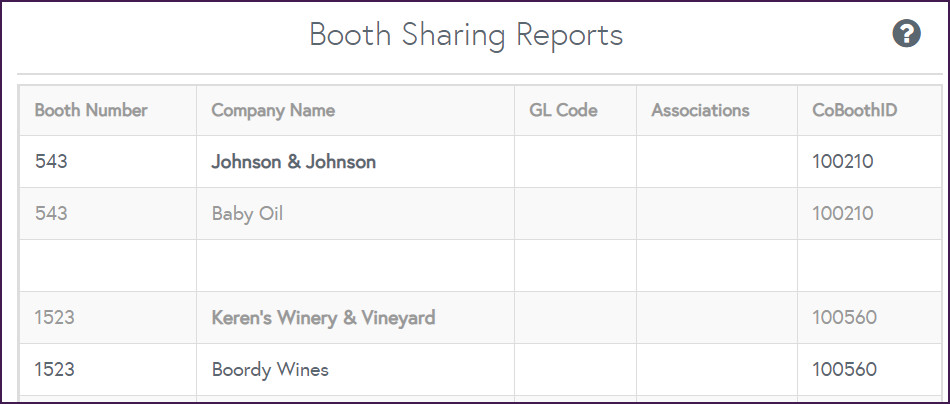This screenshot has height=404, width=950.
Task: Open the help question mark icon
Action: pyautogui.click(x=906, y=35)
